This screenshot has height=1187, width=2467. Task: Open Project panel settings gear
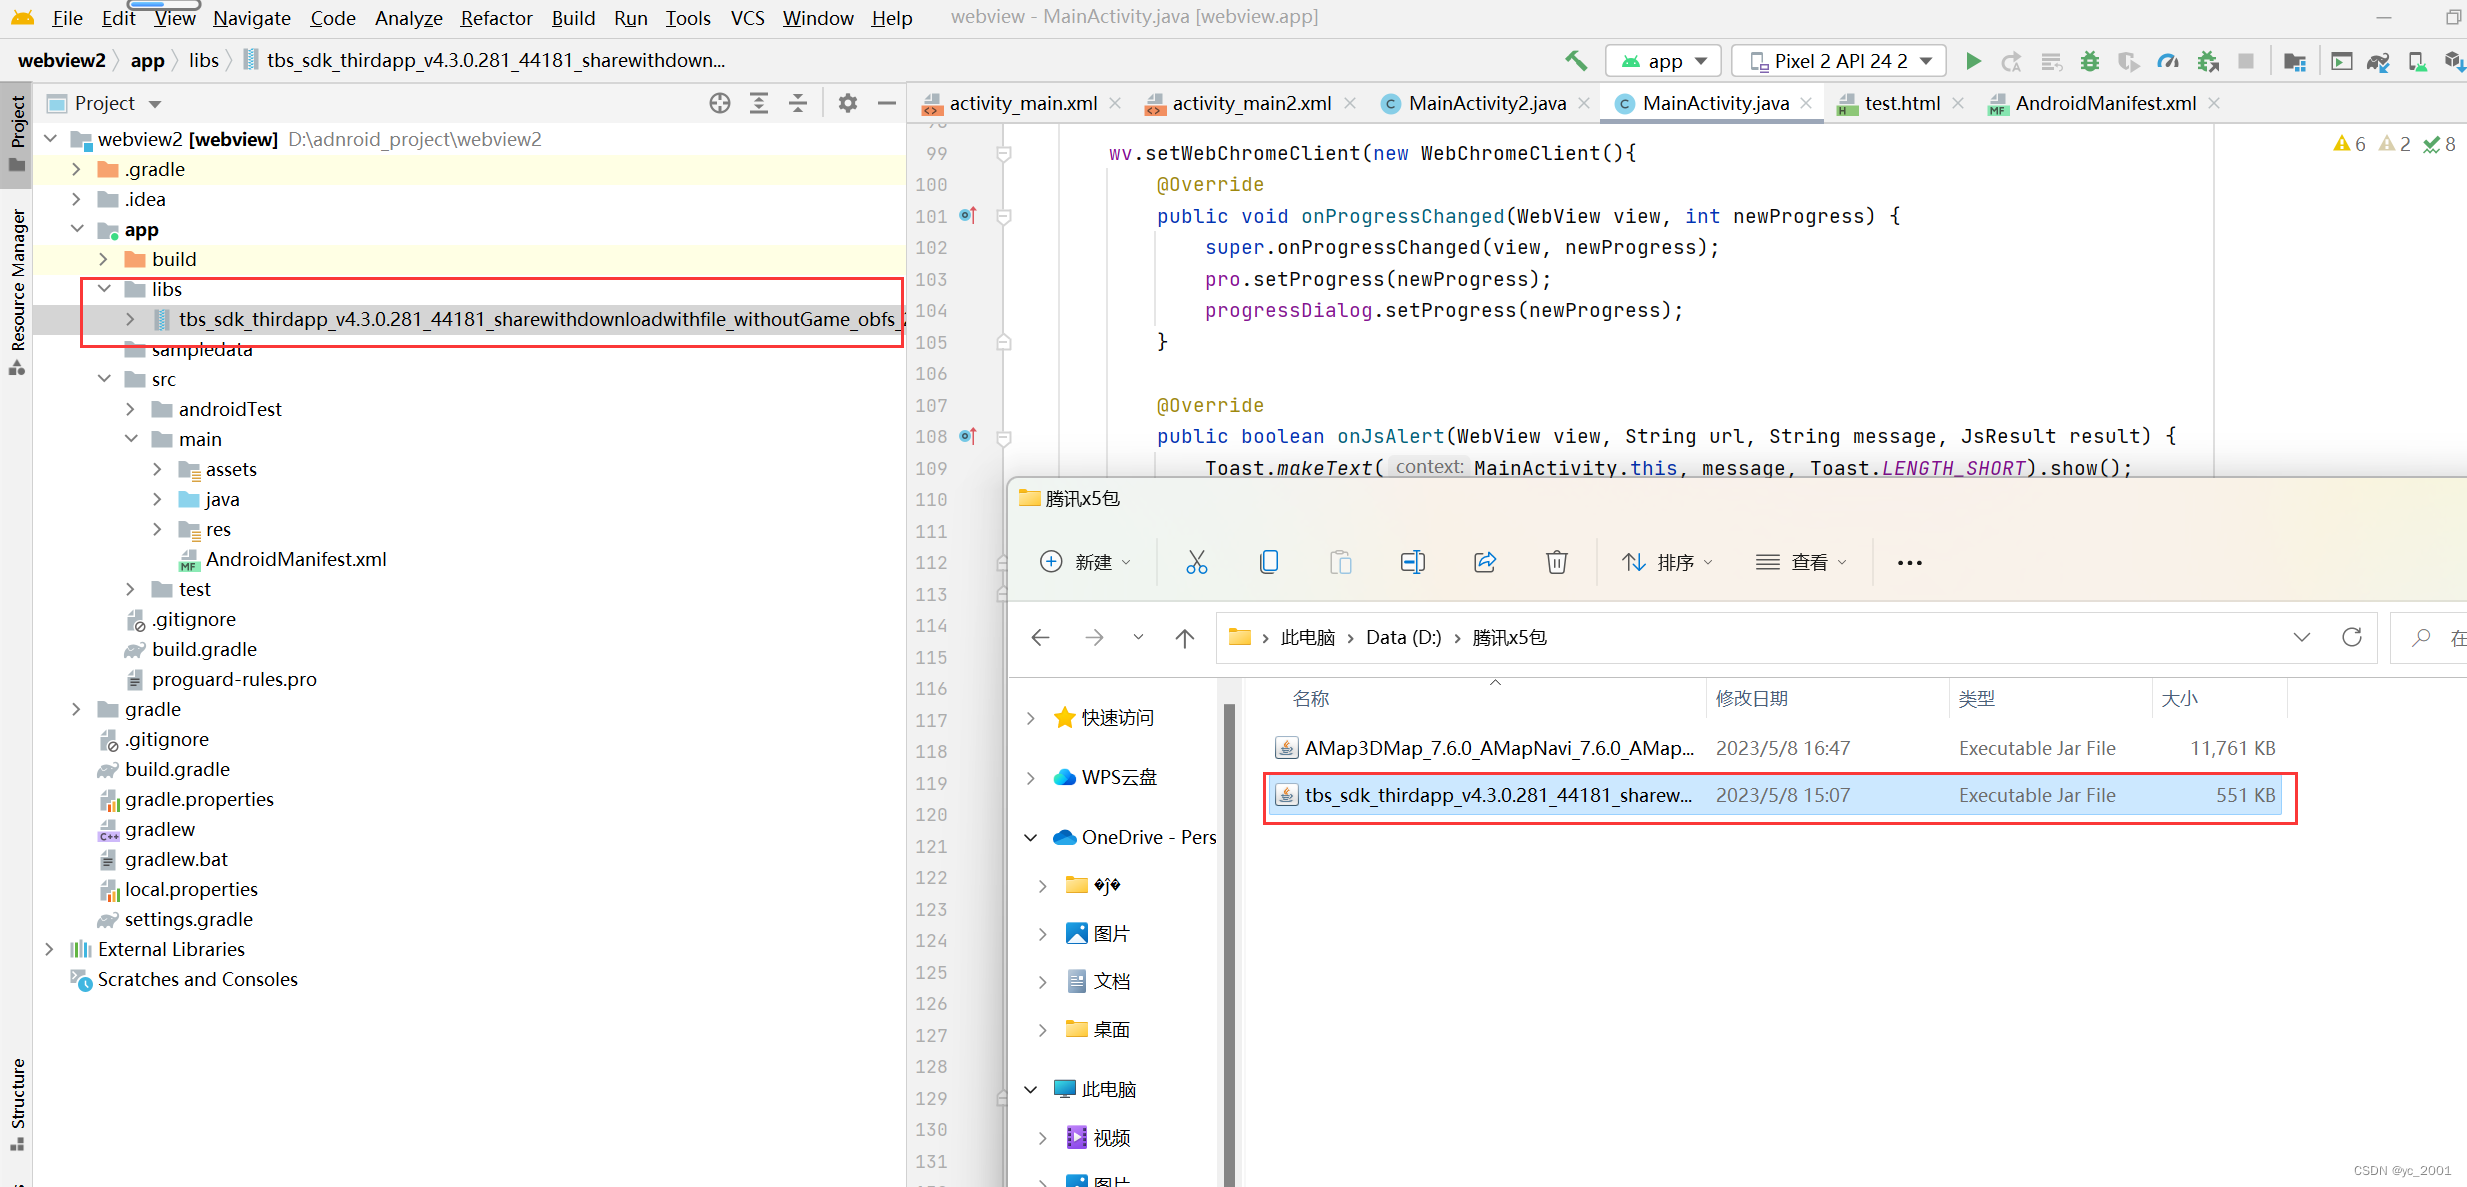tap(847, 102)
